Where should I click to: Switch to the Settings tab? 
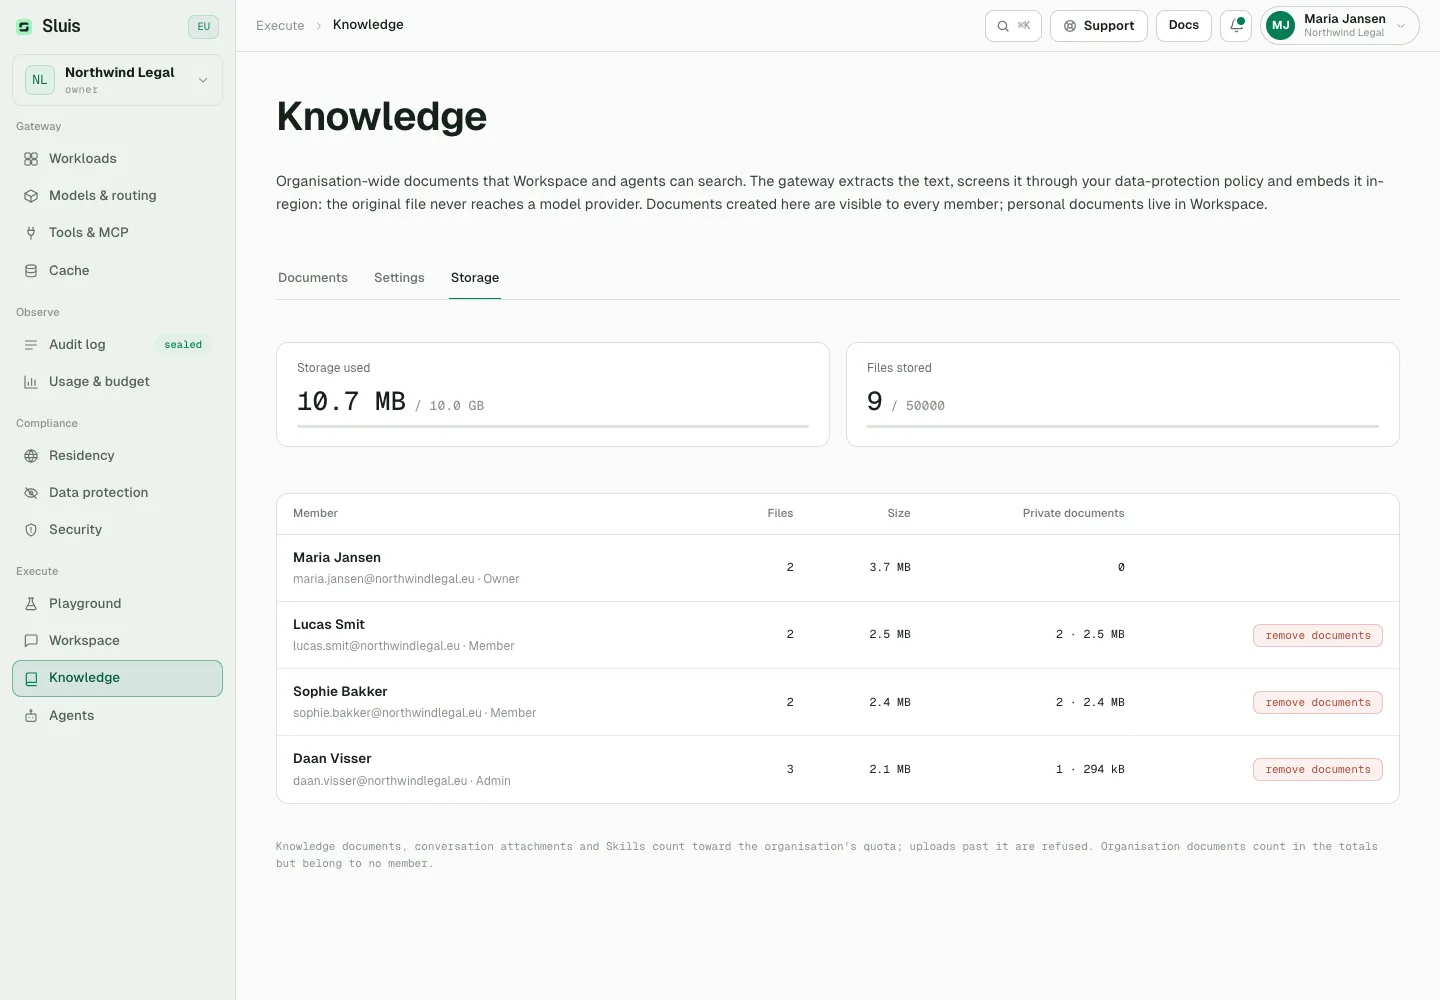point(399,278)
